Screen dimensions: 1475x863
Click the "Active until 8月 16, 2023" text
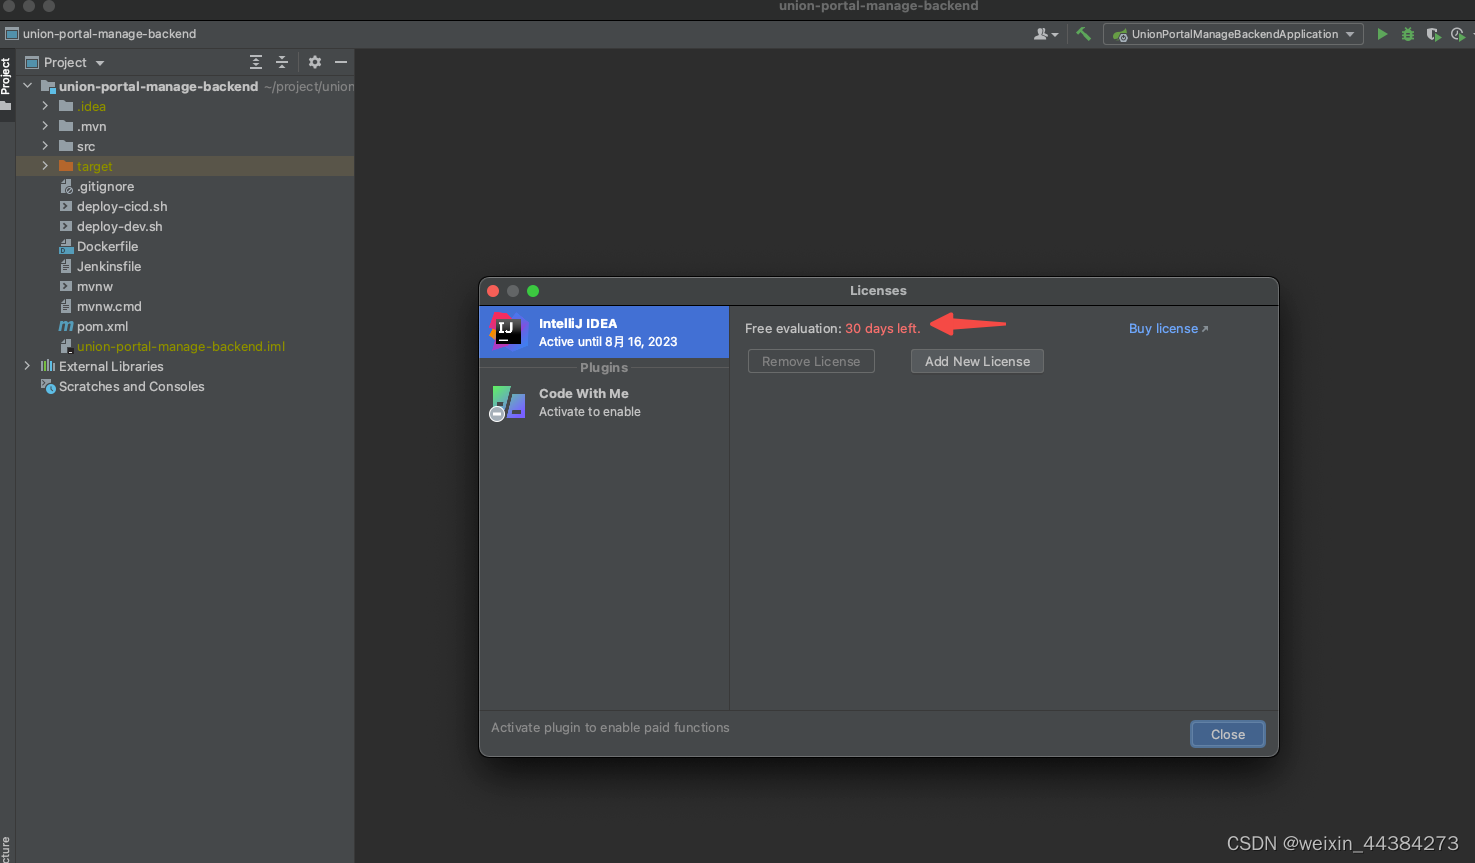pyautogui.click(x=608, y=342)
